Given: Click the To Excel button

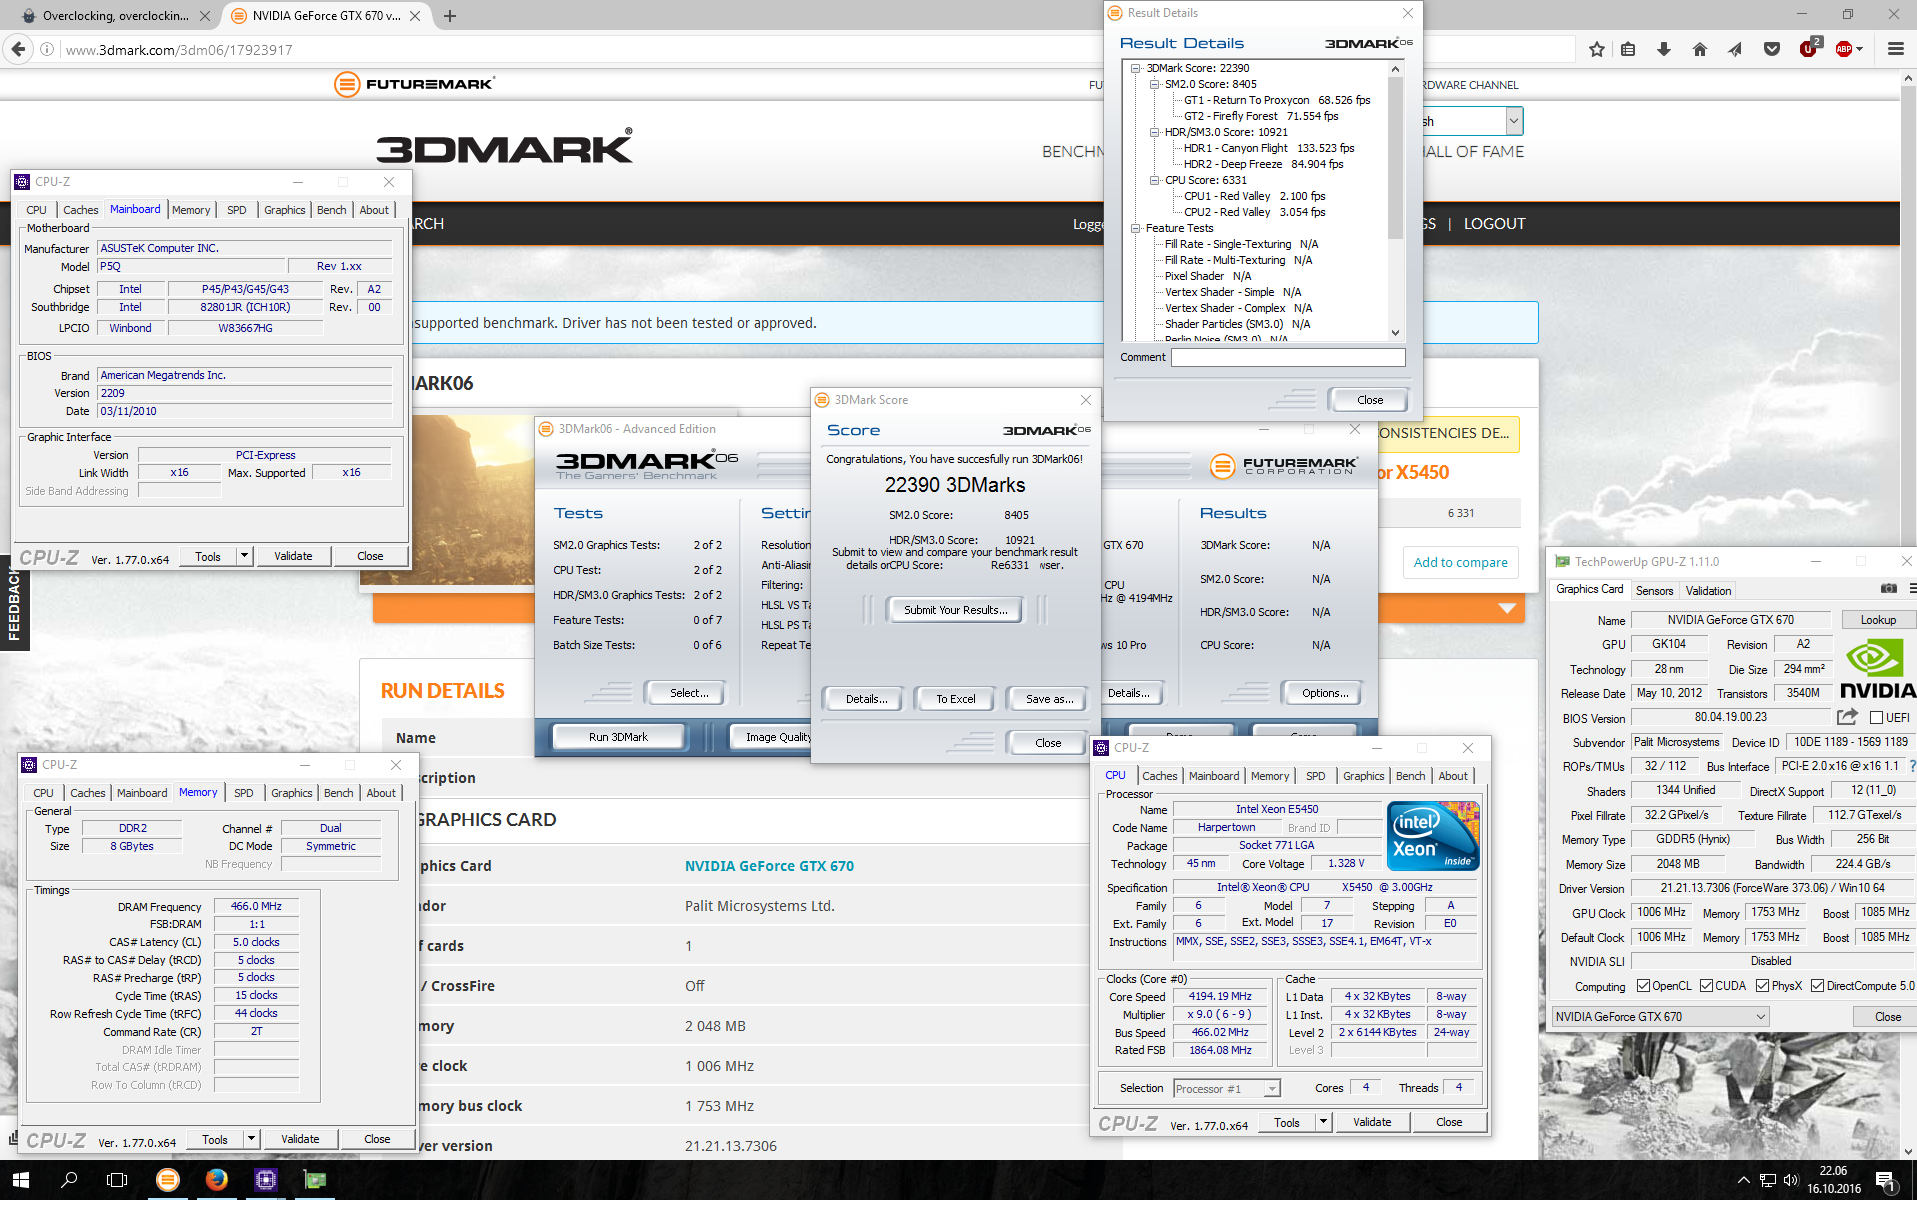Looking at the screenshot, I should click(x=955, y=699).
